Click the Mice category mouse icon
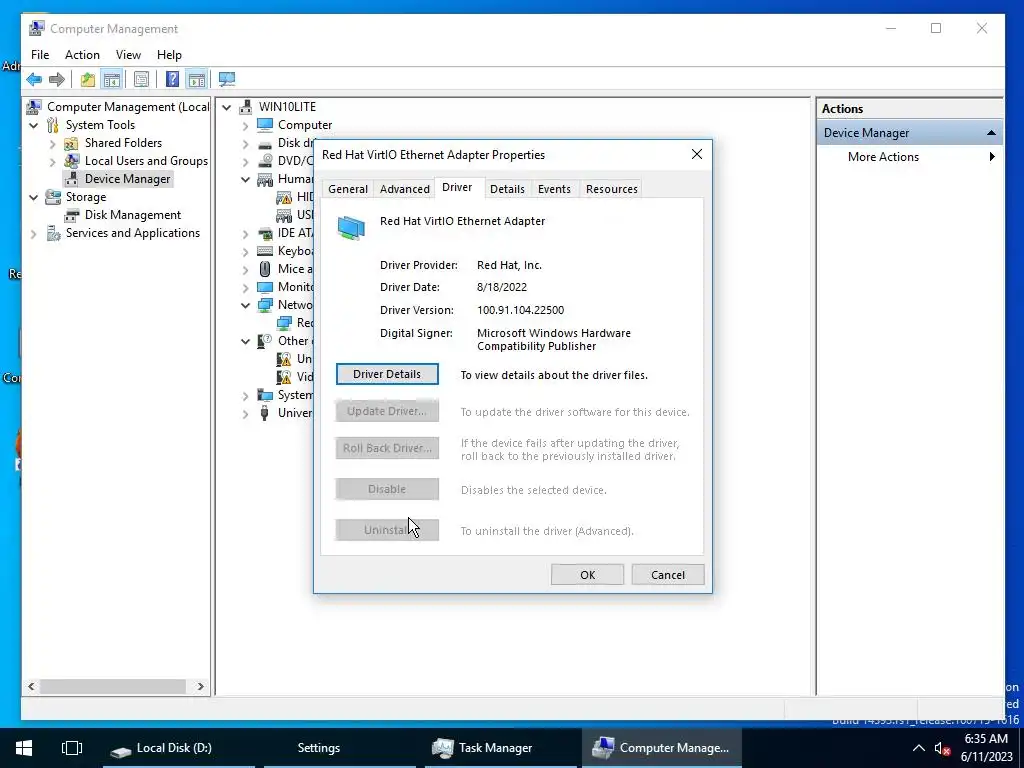The width and height of the screenshot is (1024, 768). tap(264, 269)
